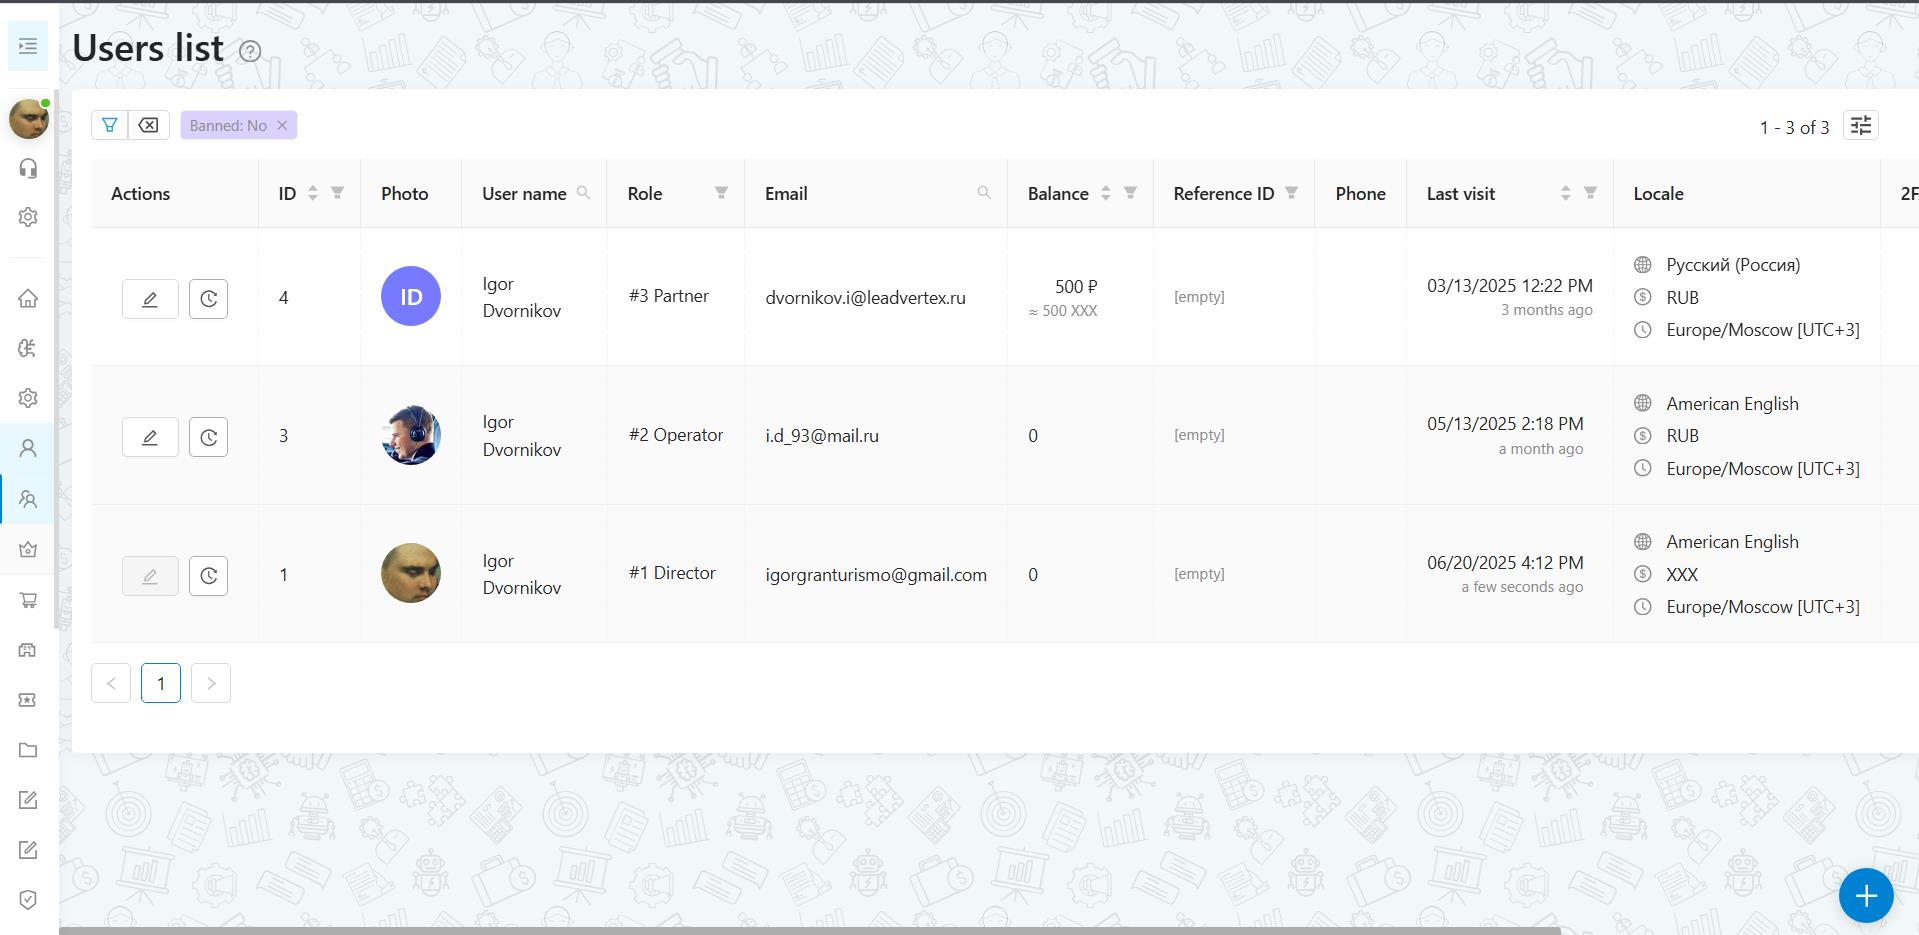Click the user profile avatar photo
The image size is (1919, 935).
27,118
